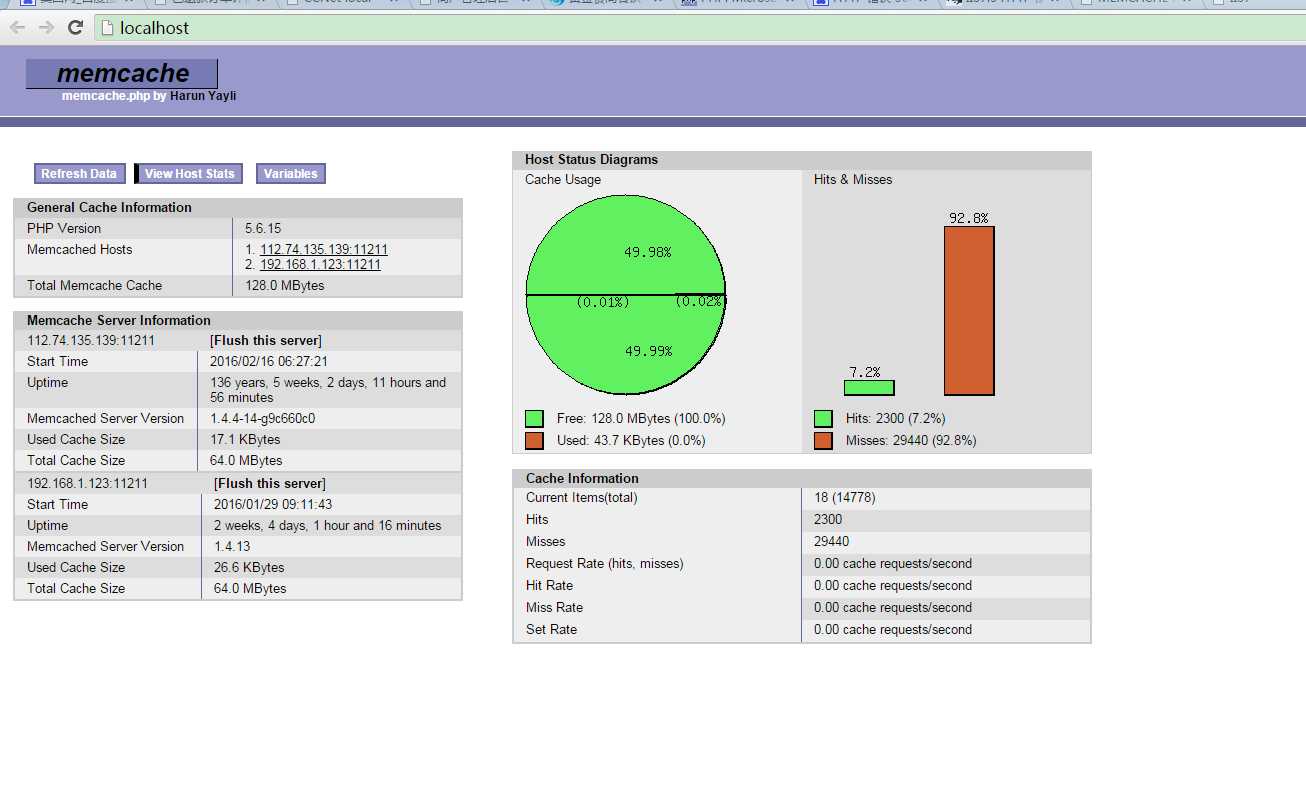This screenshot has width=1306, height=786.
Task: Click the green 7.2% hits bar
Action: [869, 388]
